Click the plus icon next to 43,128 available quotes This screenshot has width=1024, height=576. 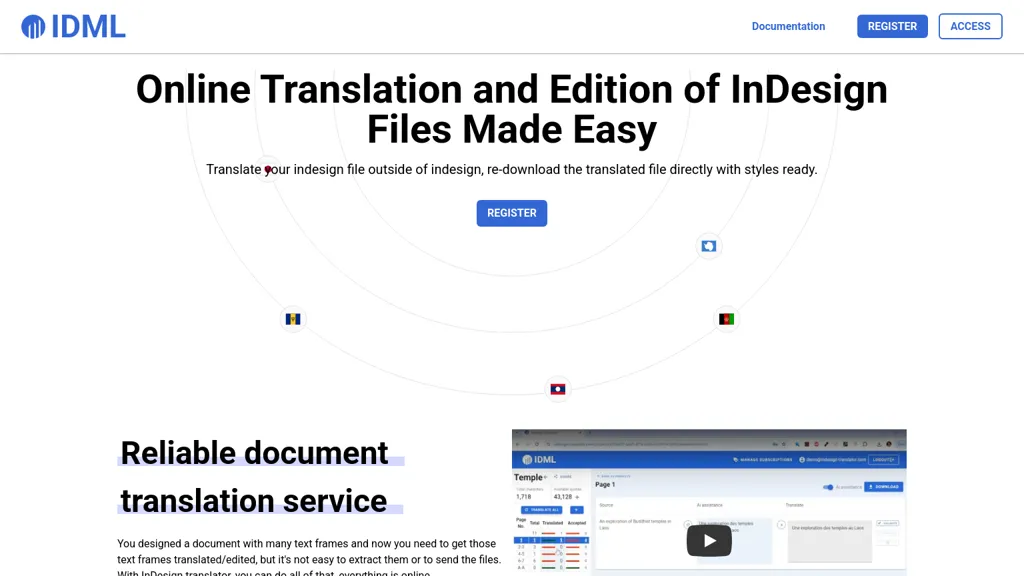point(575,496)
